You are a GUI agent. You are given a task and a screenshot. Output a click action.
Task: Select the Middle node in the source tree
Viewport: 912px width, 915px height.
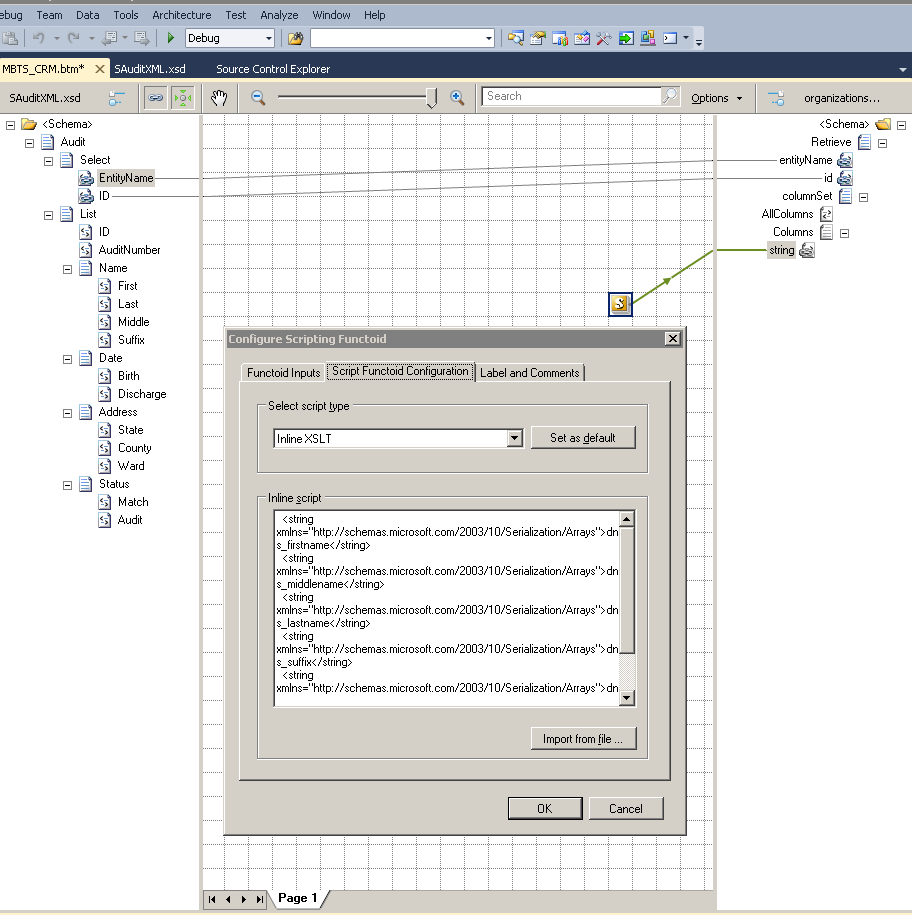pos(133,322)
